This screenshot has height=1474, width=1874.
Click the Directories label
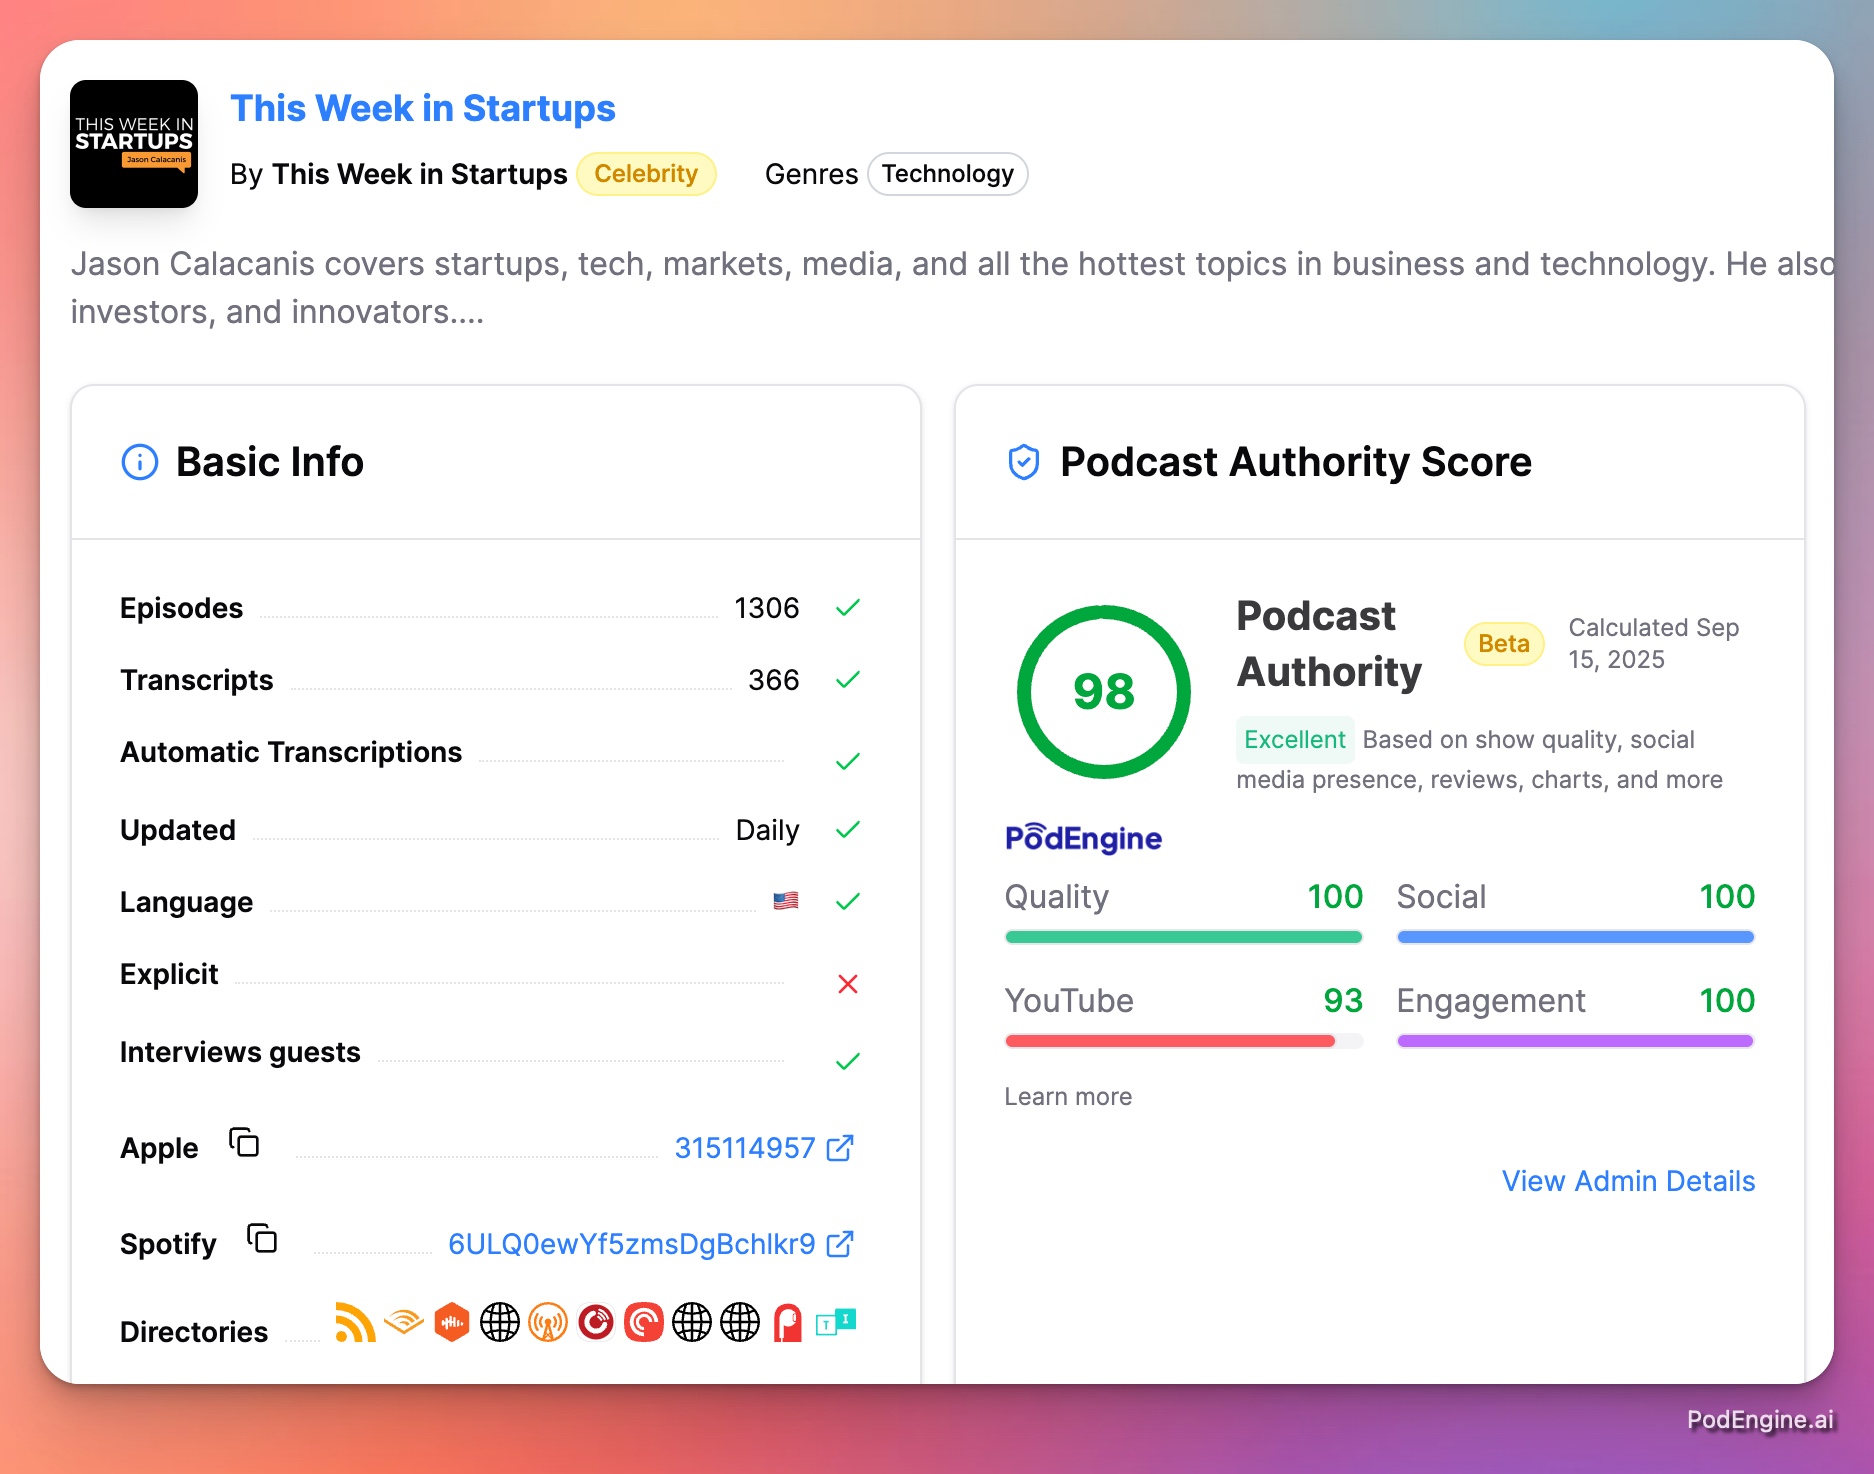[194, 1332]
